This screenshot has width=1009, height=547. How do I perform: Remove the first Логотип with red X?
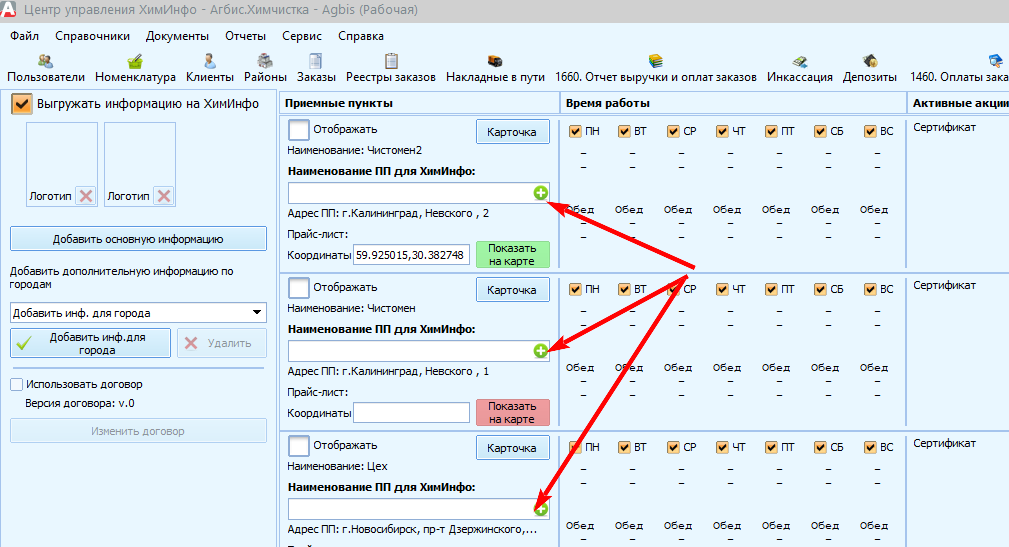point(86,196)
